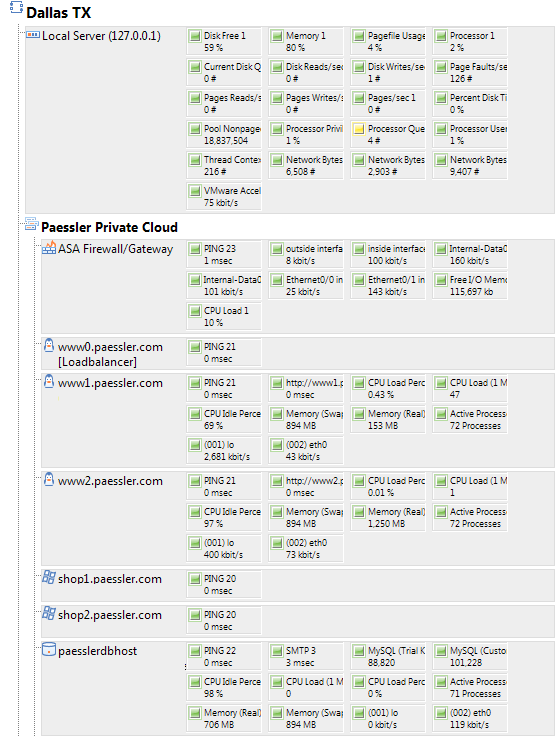Image resolution: width=560 pixels, height=737 pixels.
Task: Open the VMware Accel sensor showing 75 kbit/s
Action: click(224, 196)
